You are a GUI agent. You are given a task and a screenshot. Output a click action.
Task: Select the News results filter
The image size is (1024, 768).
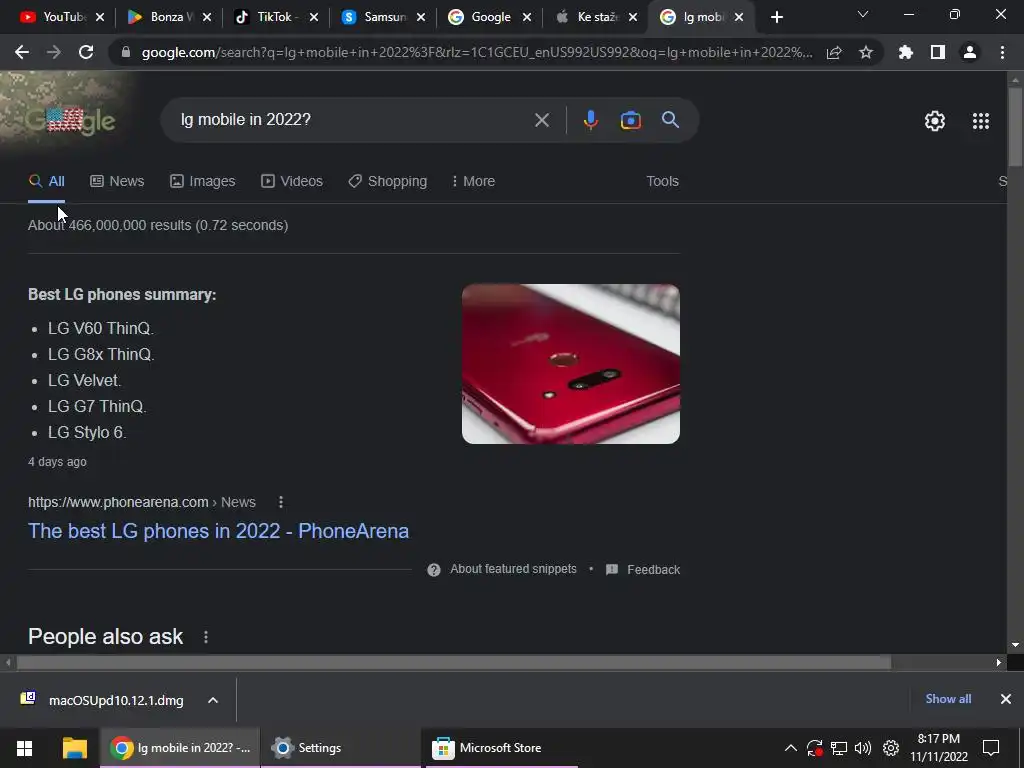pos(117,182)
